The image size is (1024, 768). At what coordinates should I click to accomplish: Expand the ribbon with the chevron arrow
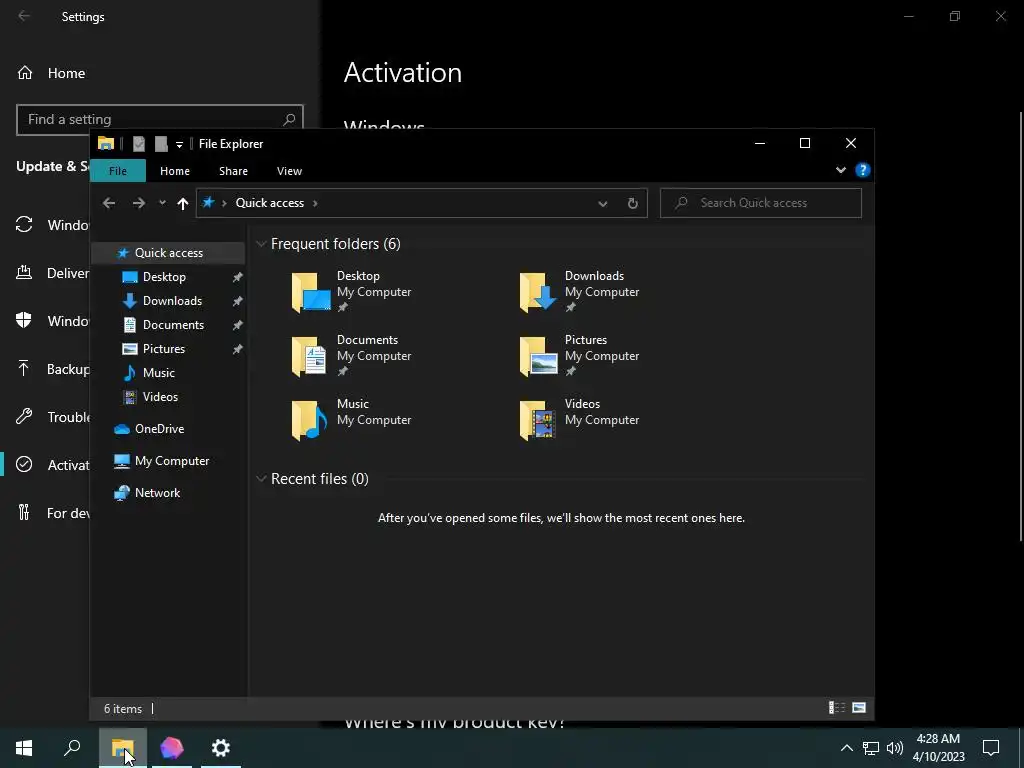pos(840,170)
